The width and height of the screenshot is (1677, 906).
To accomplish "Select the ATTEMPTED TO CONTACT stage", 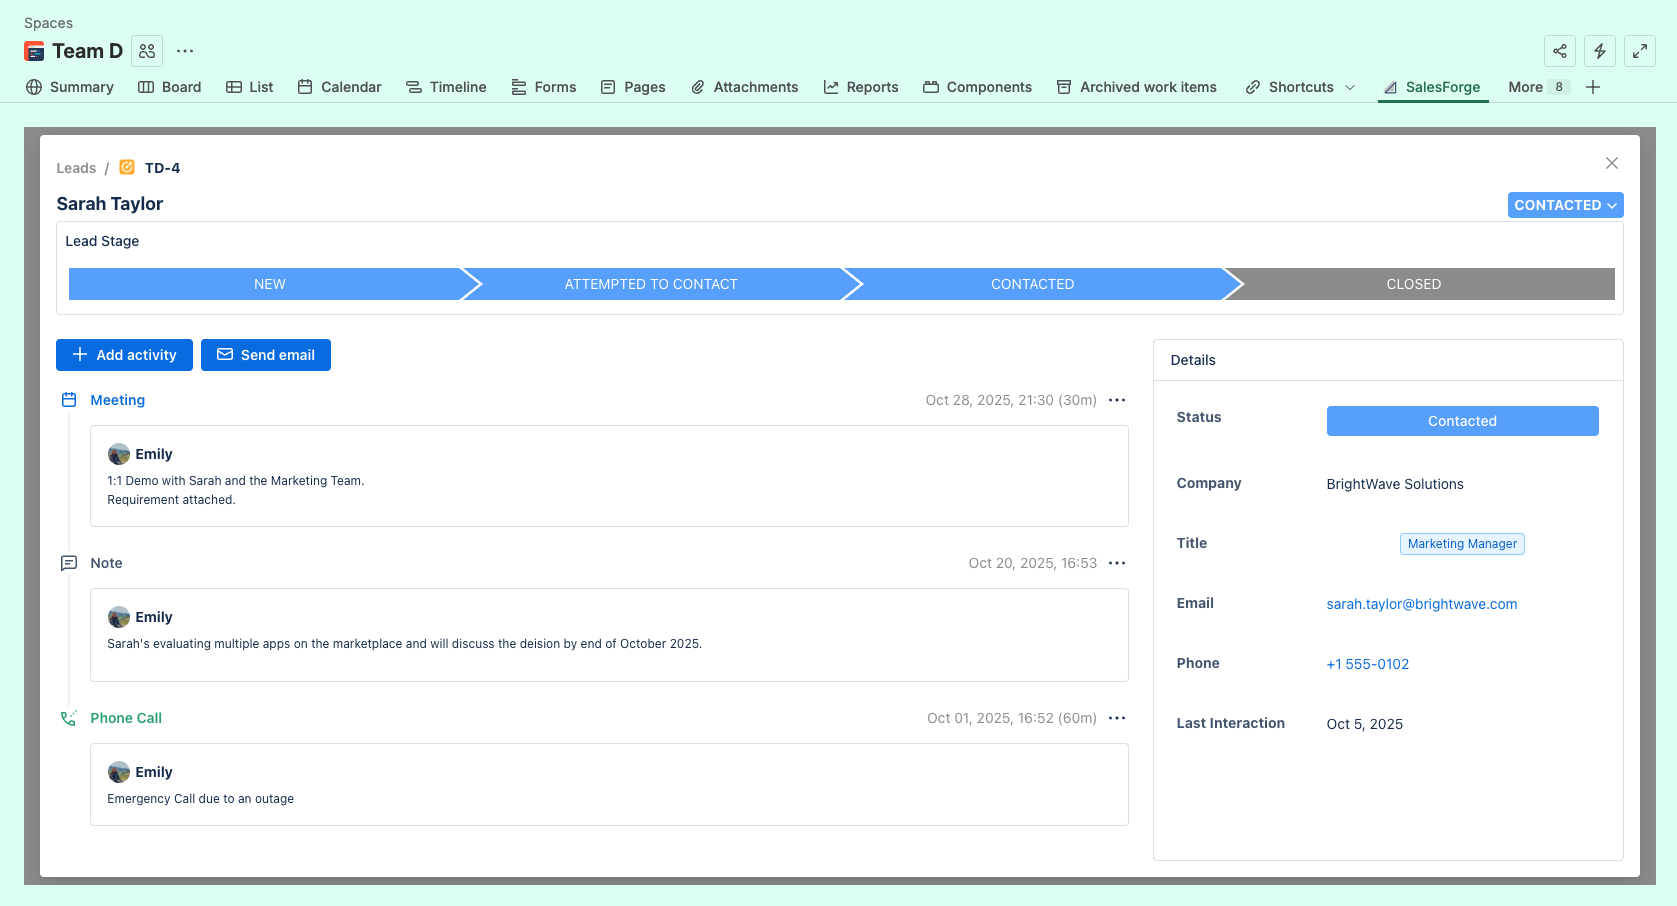I will point(651,284).
